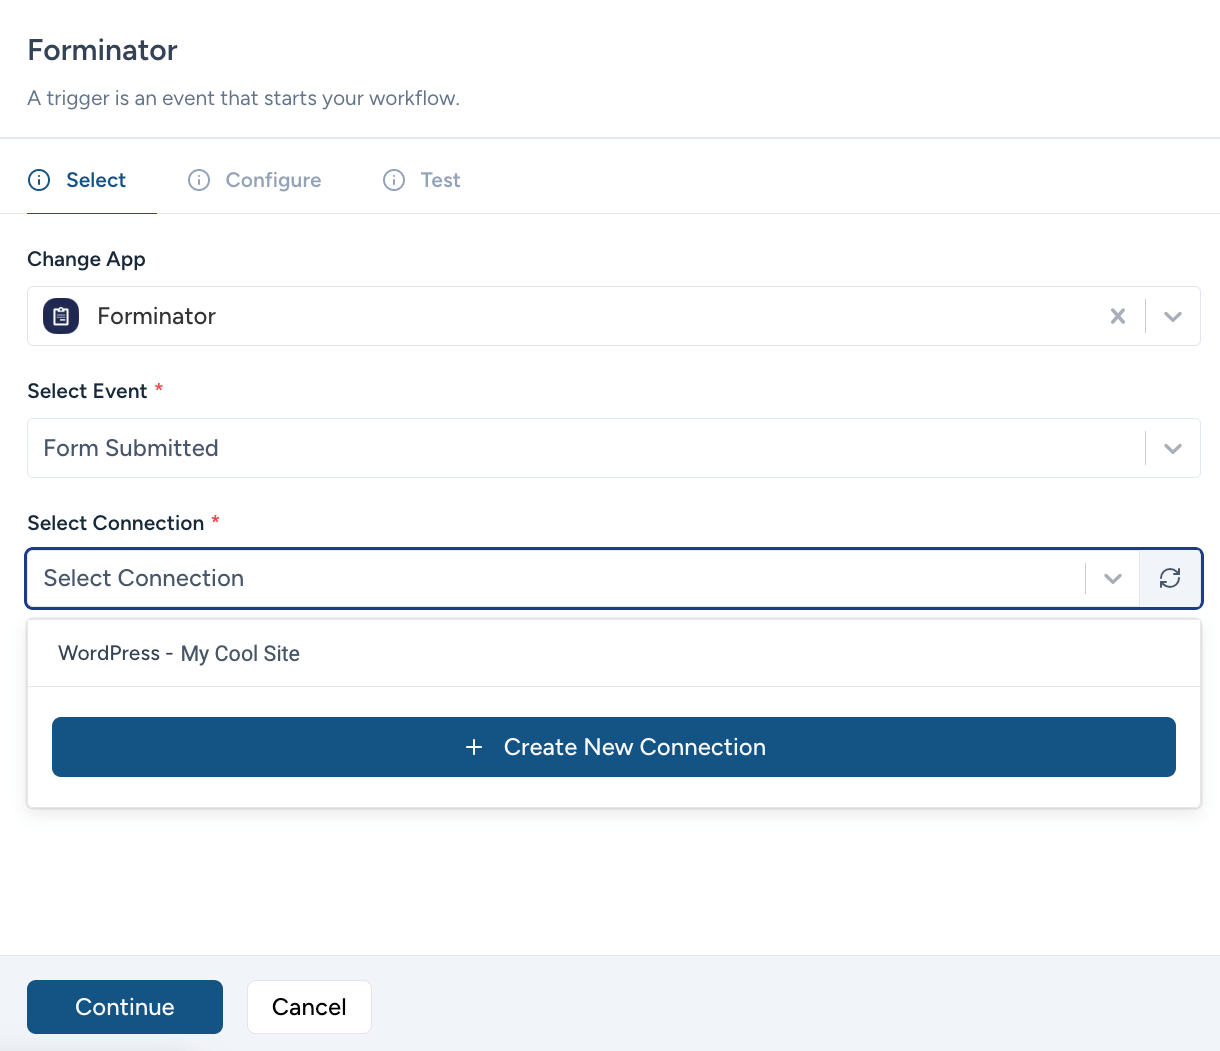Click the Forminator text in Change App
Viewport: 1220px width, 1051px height.
[x=157, y=316]
